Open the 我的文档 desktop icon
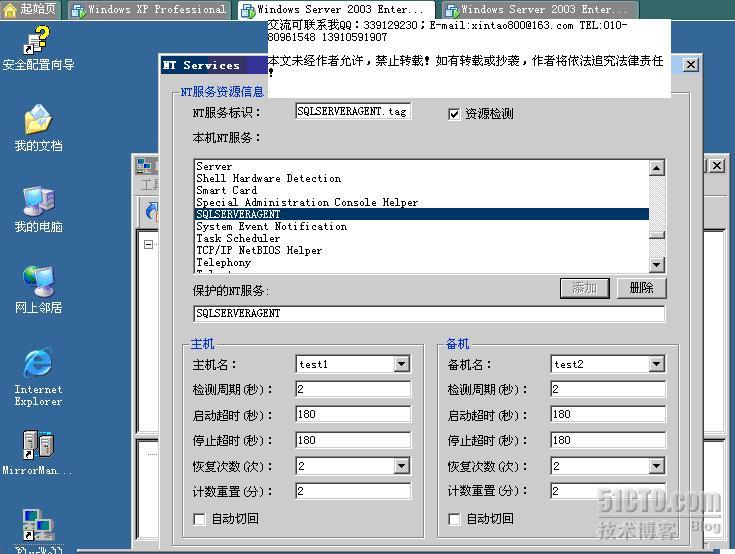The height and width of the screenshot is (554, 735). click(x=38, y=124)
